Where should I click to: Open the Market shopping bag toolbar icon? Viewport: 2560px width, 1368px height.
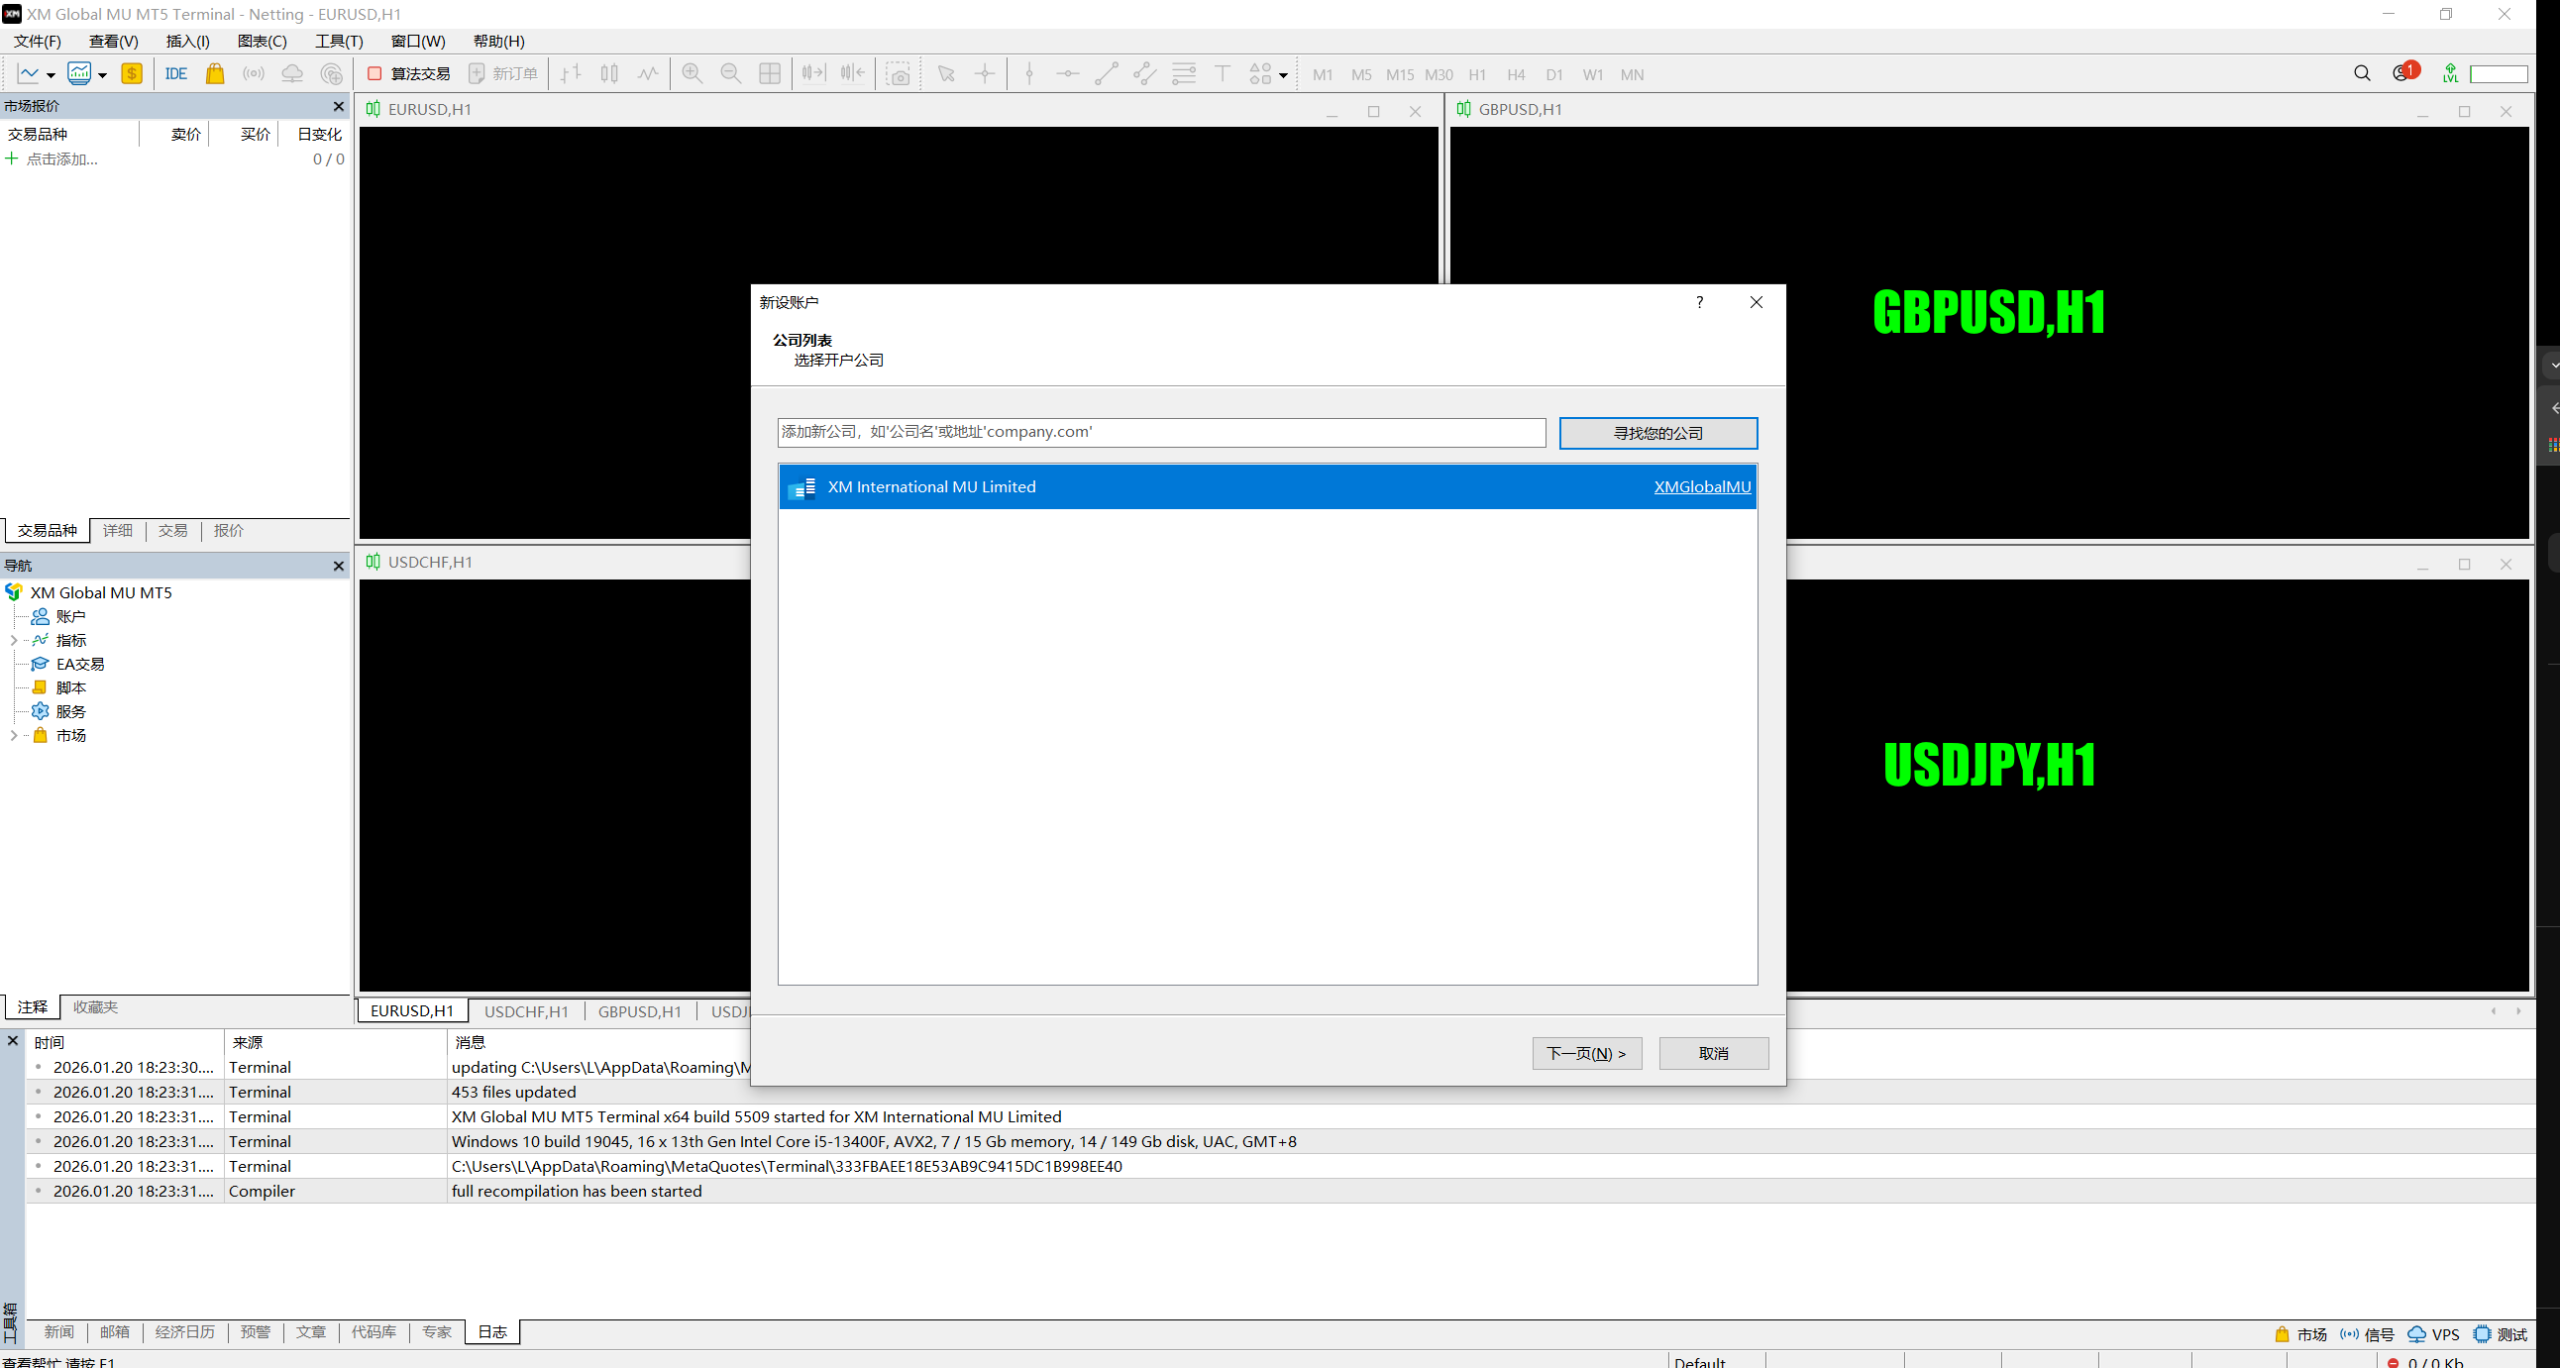point(215,74)
